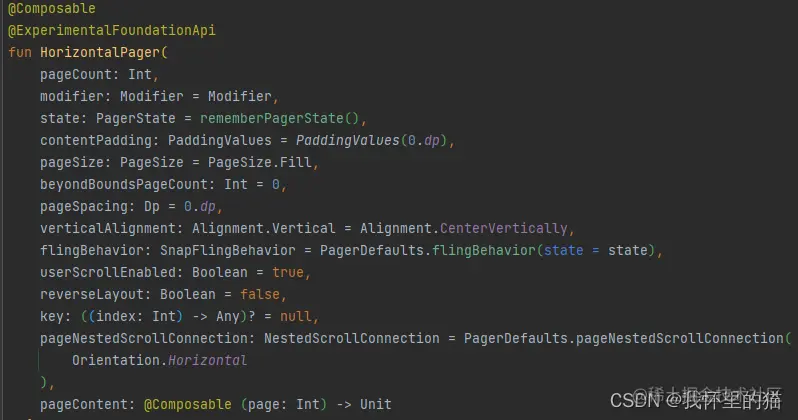Click the italic PaddingValues(0.dp) call

372,140
